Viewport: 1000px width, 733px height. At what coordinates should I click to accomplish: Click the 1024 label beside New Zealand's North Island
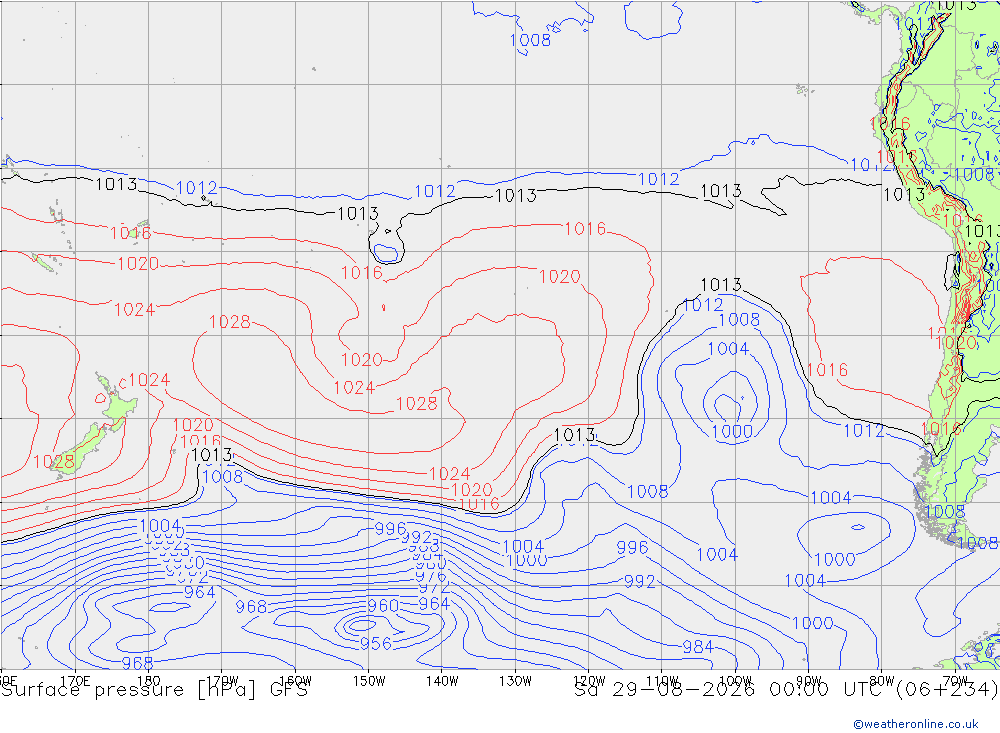point(149,380)
